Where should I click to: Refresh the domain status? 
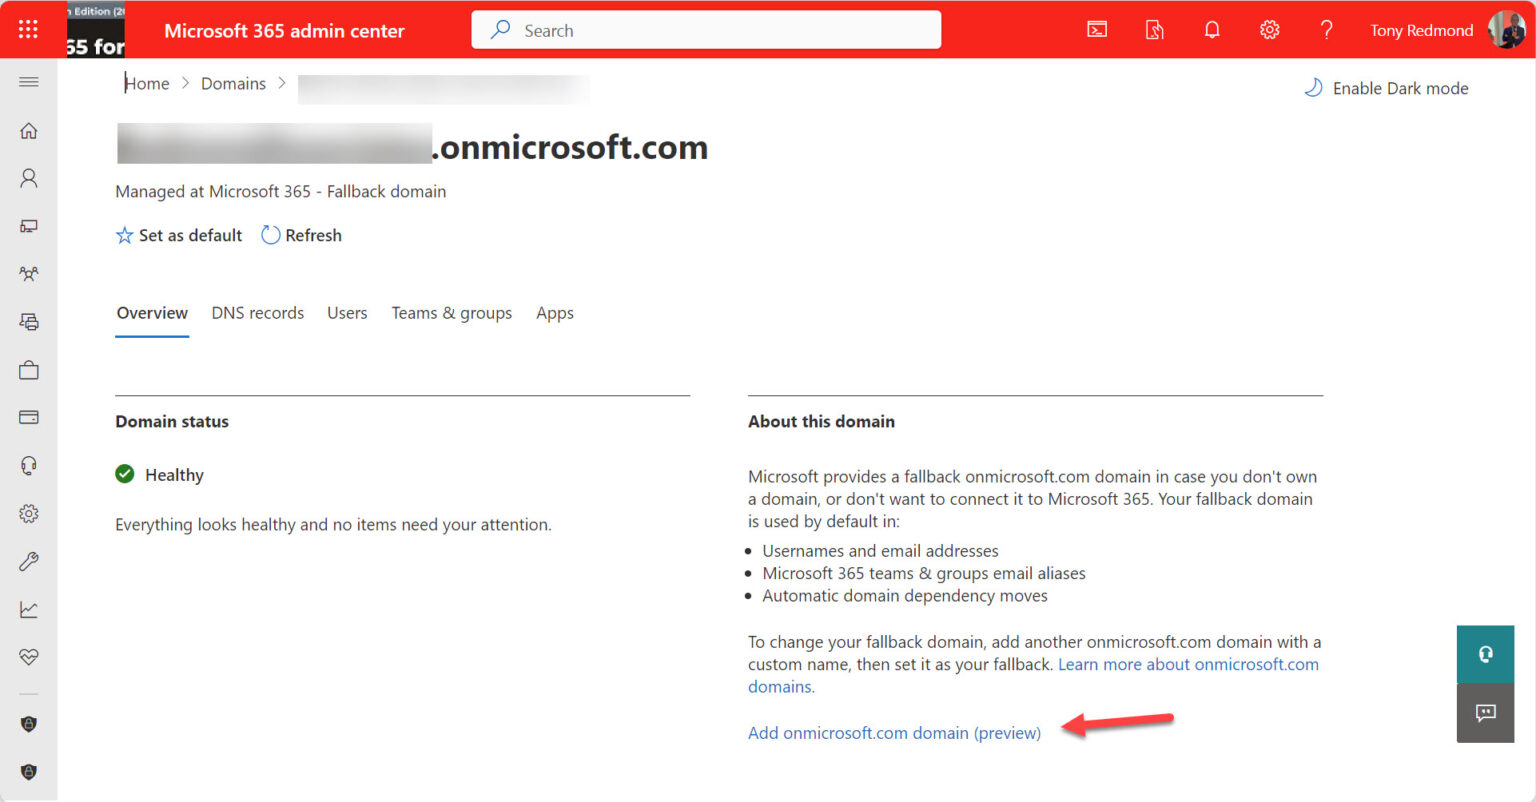[300, 235]
